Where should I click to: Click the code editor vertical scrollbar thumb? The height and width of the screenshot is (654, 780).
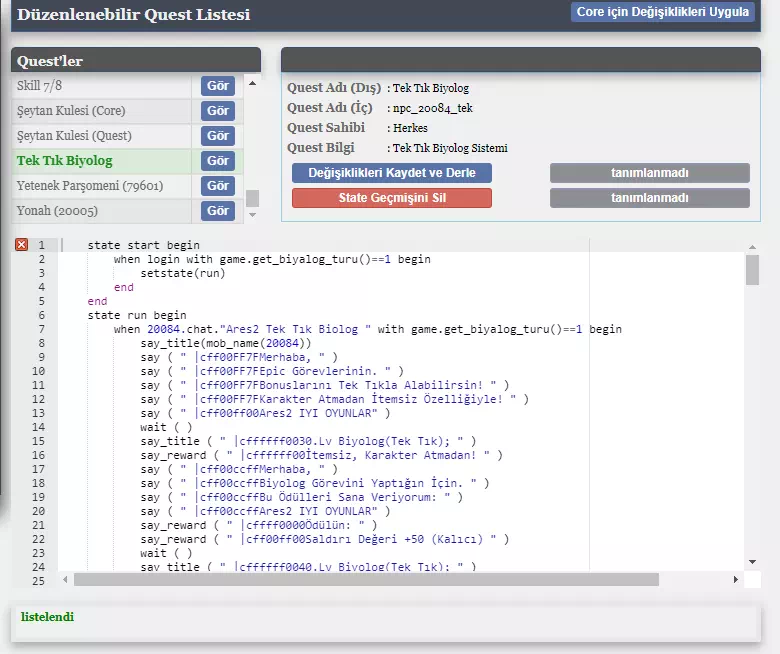[752, 270]
